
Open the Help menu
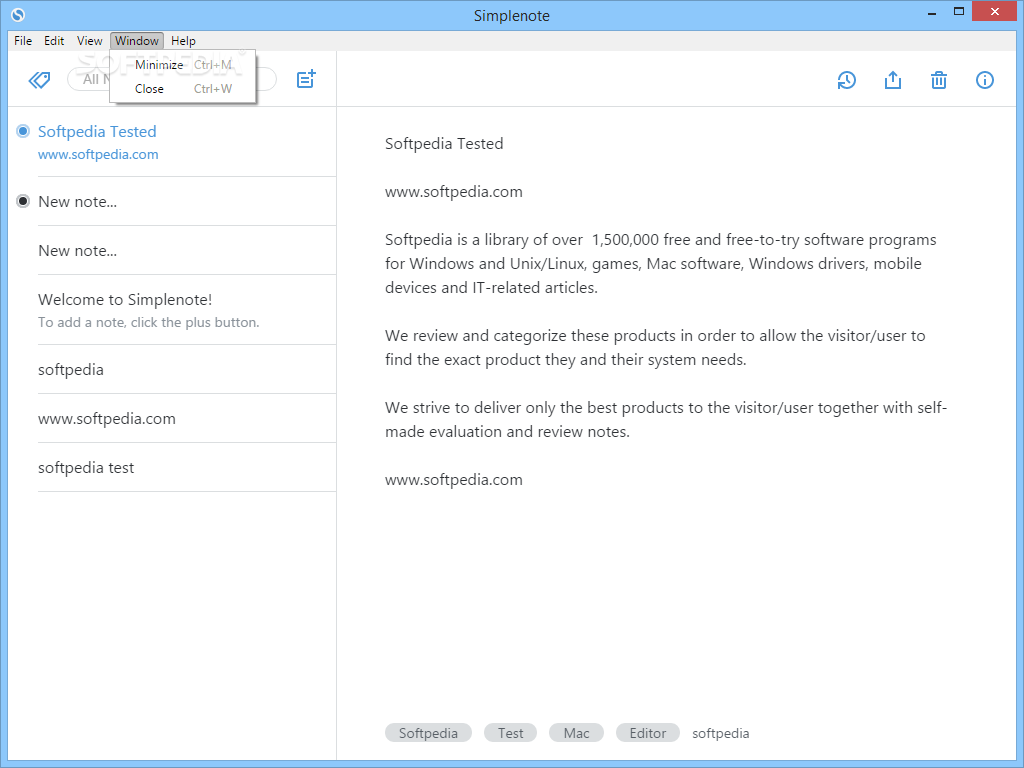pos(184,40)
